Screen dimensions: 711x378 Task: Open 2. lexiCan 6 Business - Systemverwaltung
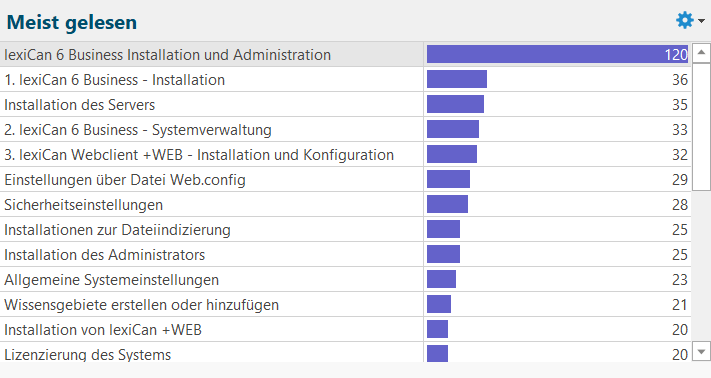[x=346, y=130]
